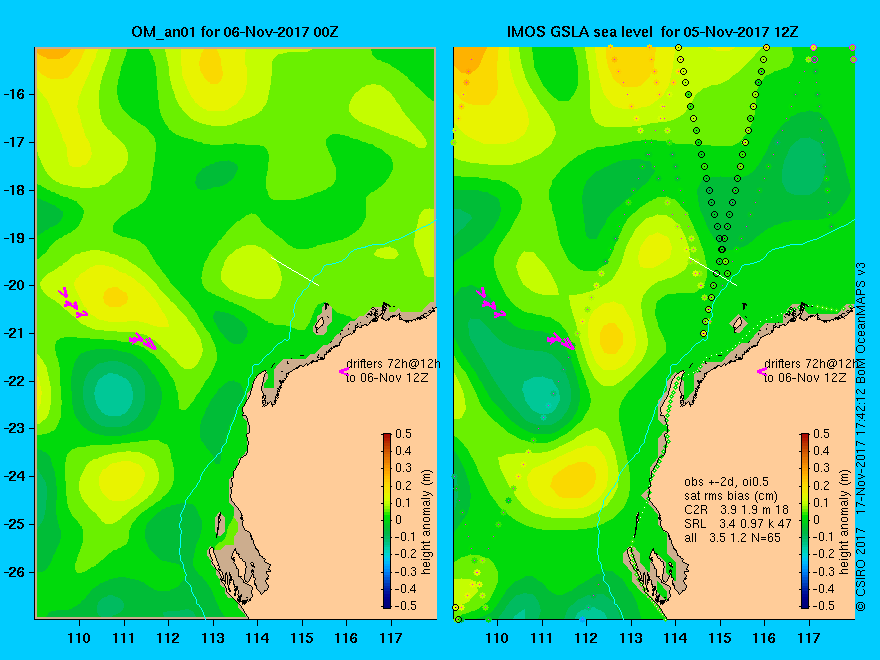This screenshot has height=660, width=880.
Task: Select the -24 latitude axis label
Action: (x=16, y=476)
